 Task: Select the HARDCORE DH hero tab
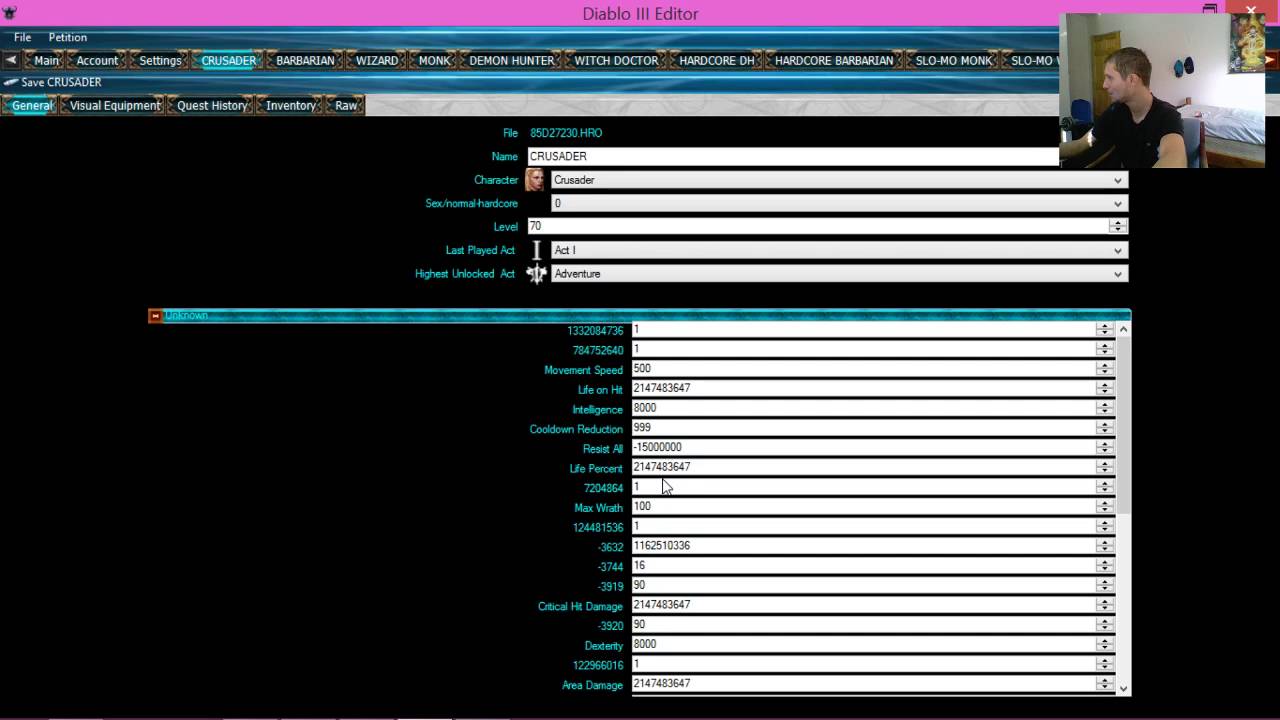tap(716, 60)
